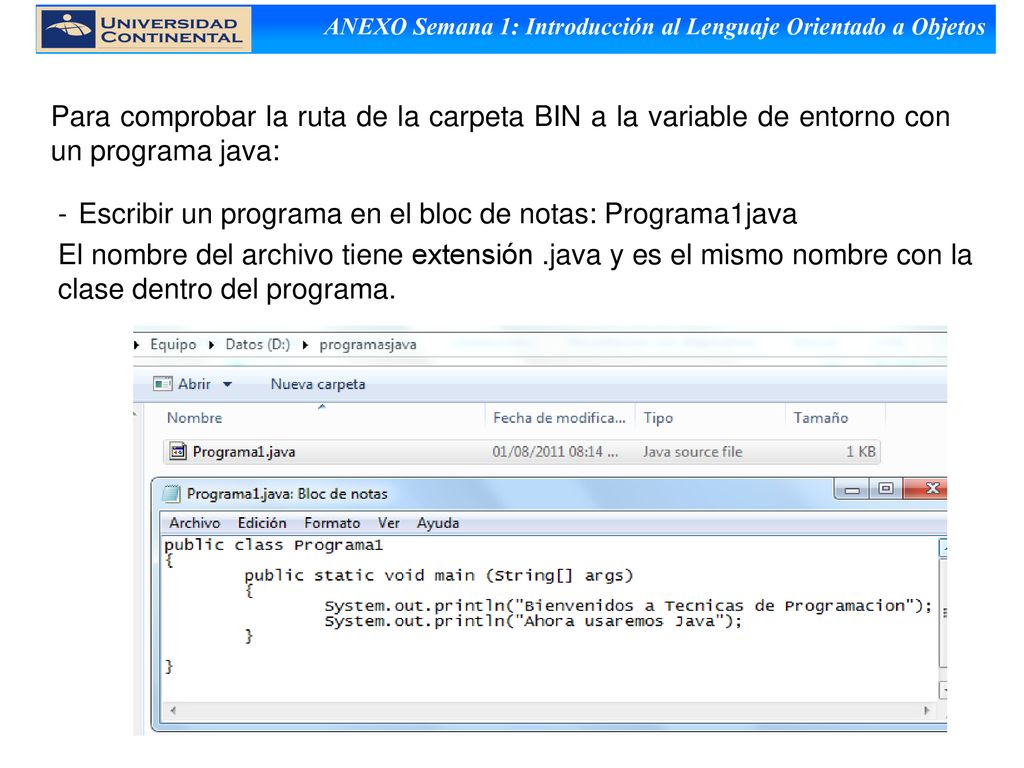Click Datos (D:) in the address bar
This screenshot has width=1024, height=768.
click(257, 344)
